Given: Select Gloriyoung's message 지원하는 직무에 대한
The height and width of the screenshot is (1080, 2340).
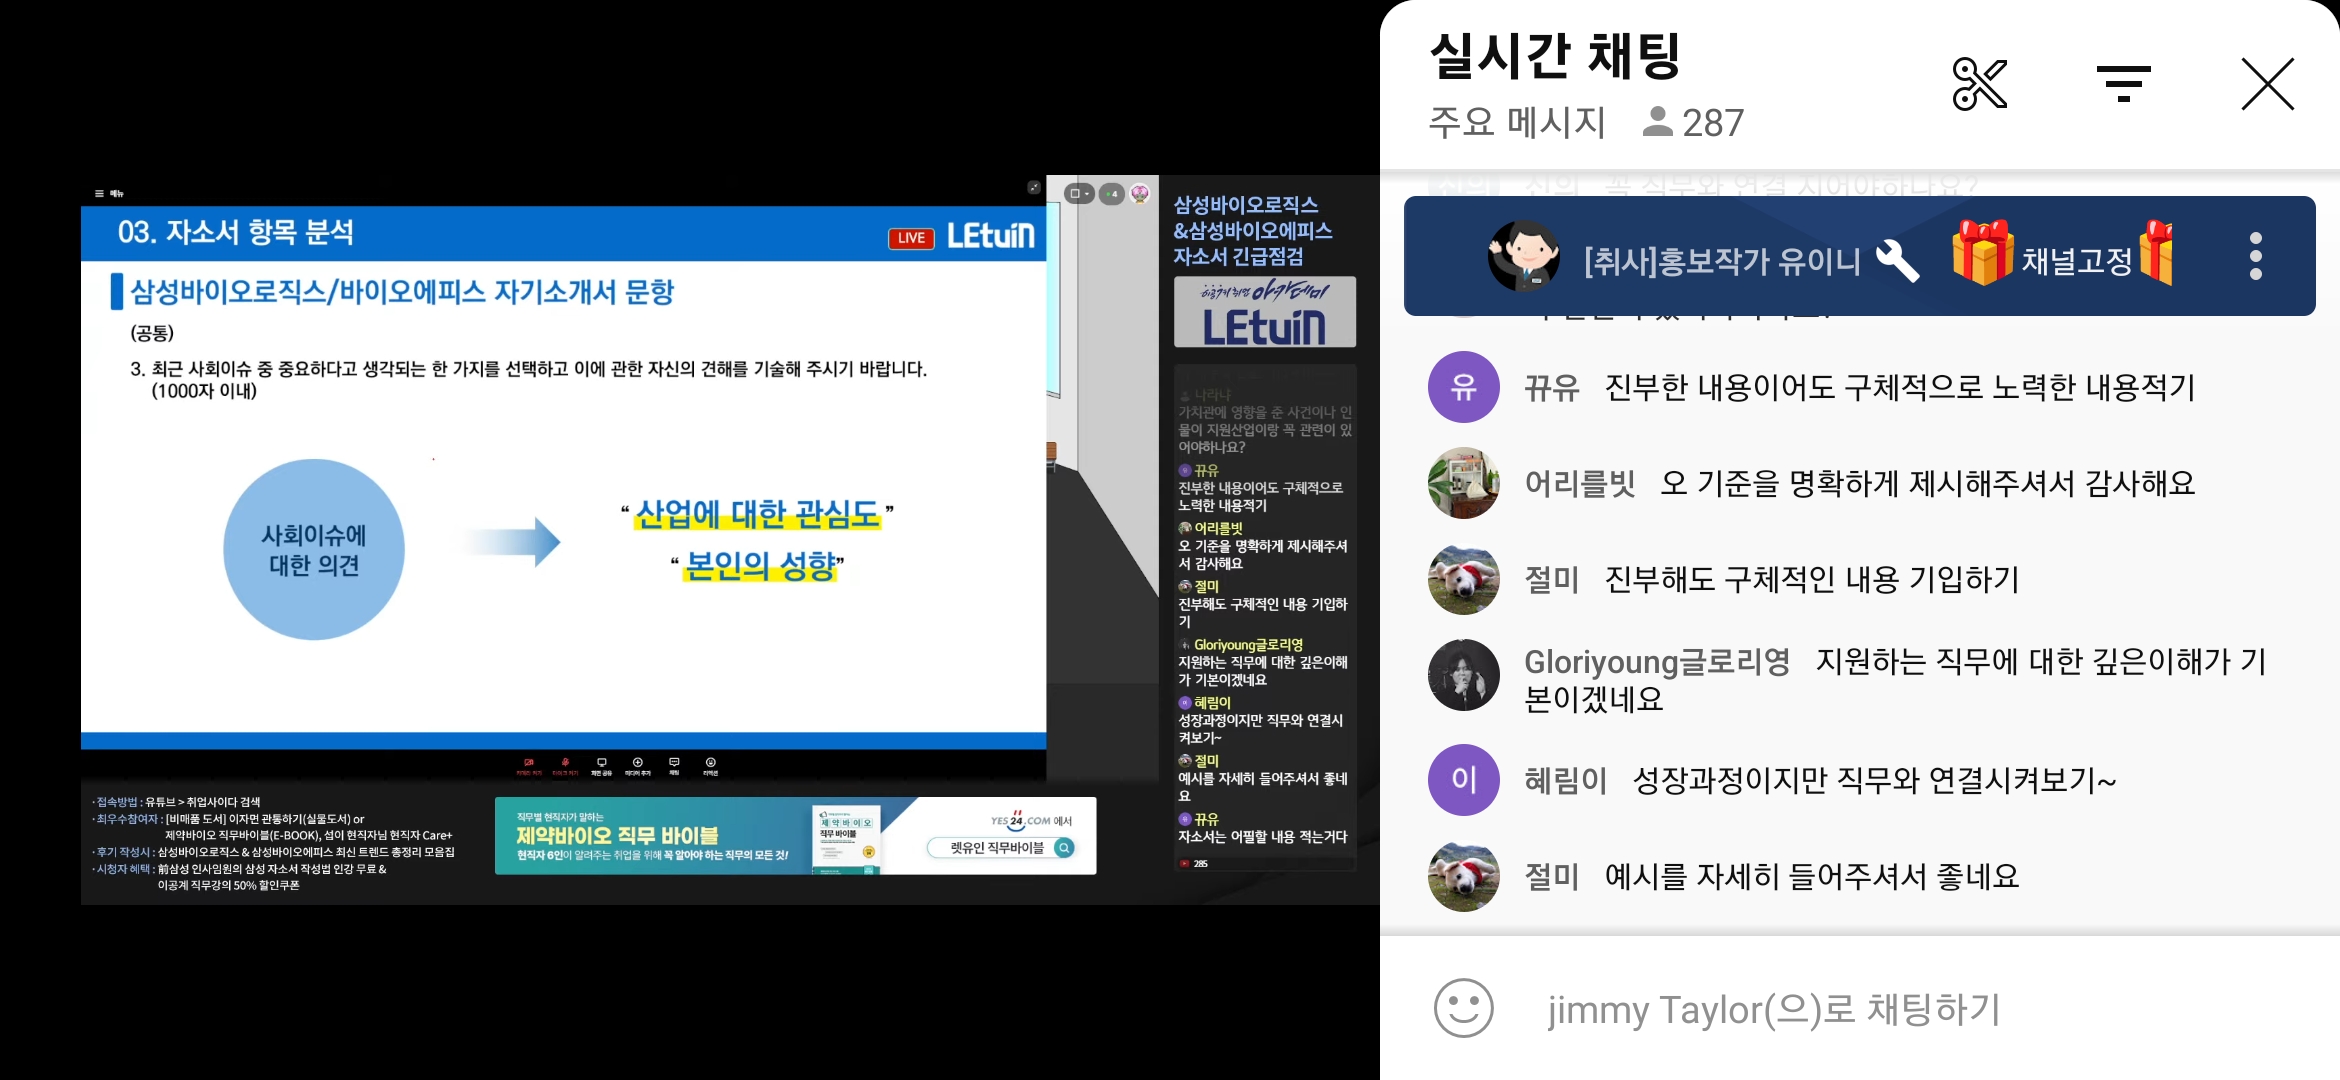Looking at the screenshot, I should 1895,680.
